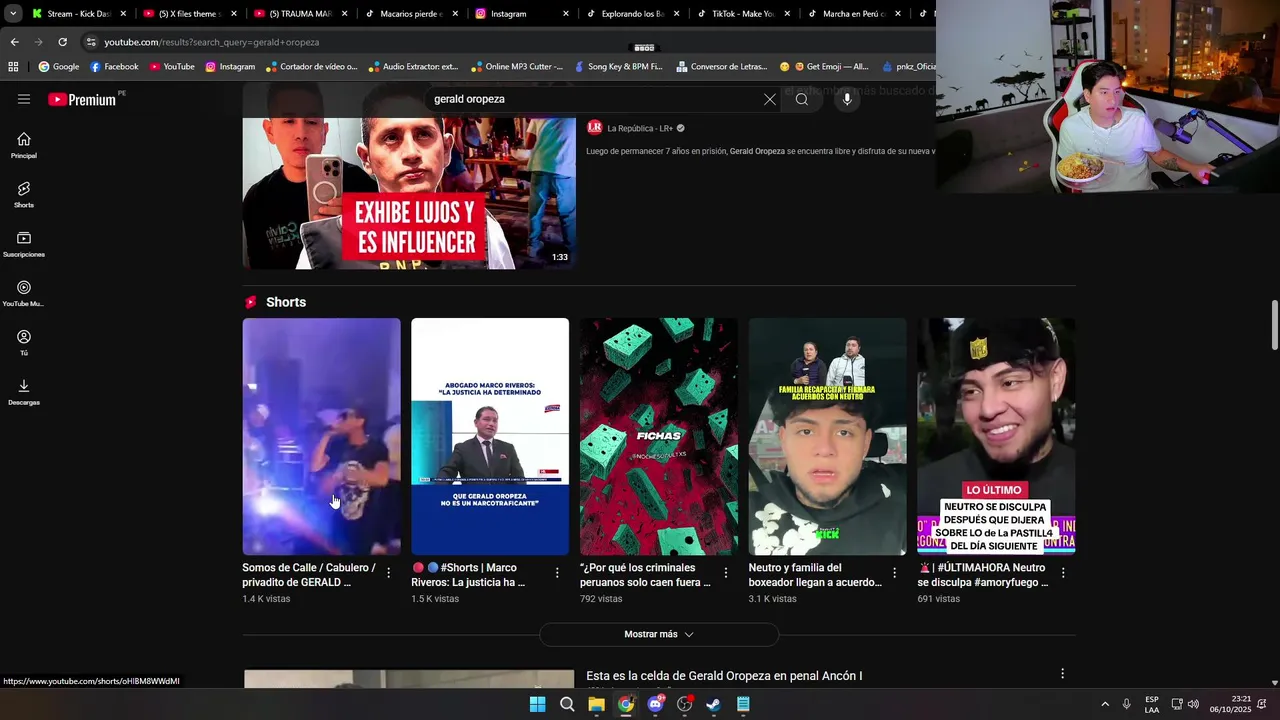Viewport: 1280px width, 720px height.
Task: Open options for criminales peruanos short
Action: pyautogui.click(x=726, y=573)
